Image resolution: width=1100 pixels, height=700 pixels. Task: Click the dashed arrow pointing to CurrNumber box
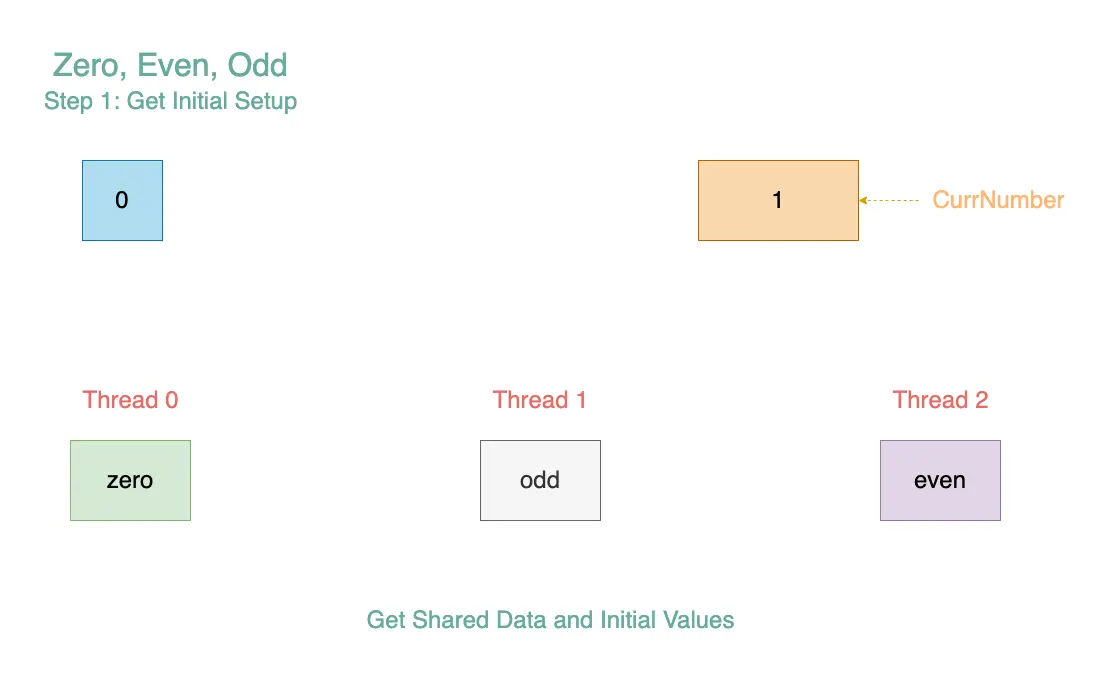pos(889,201)
